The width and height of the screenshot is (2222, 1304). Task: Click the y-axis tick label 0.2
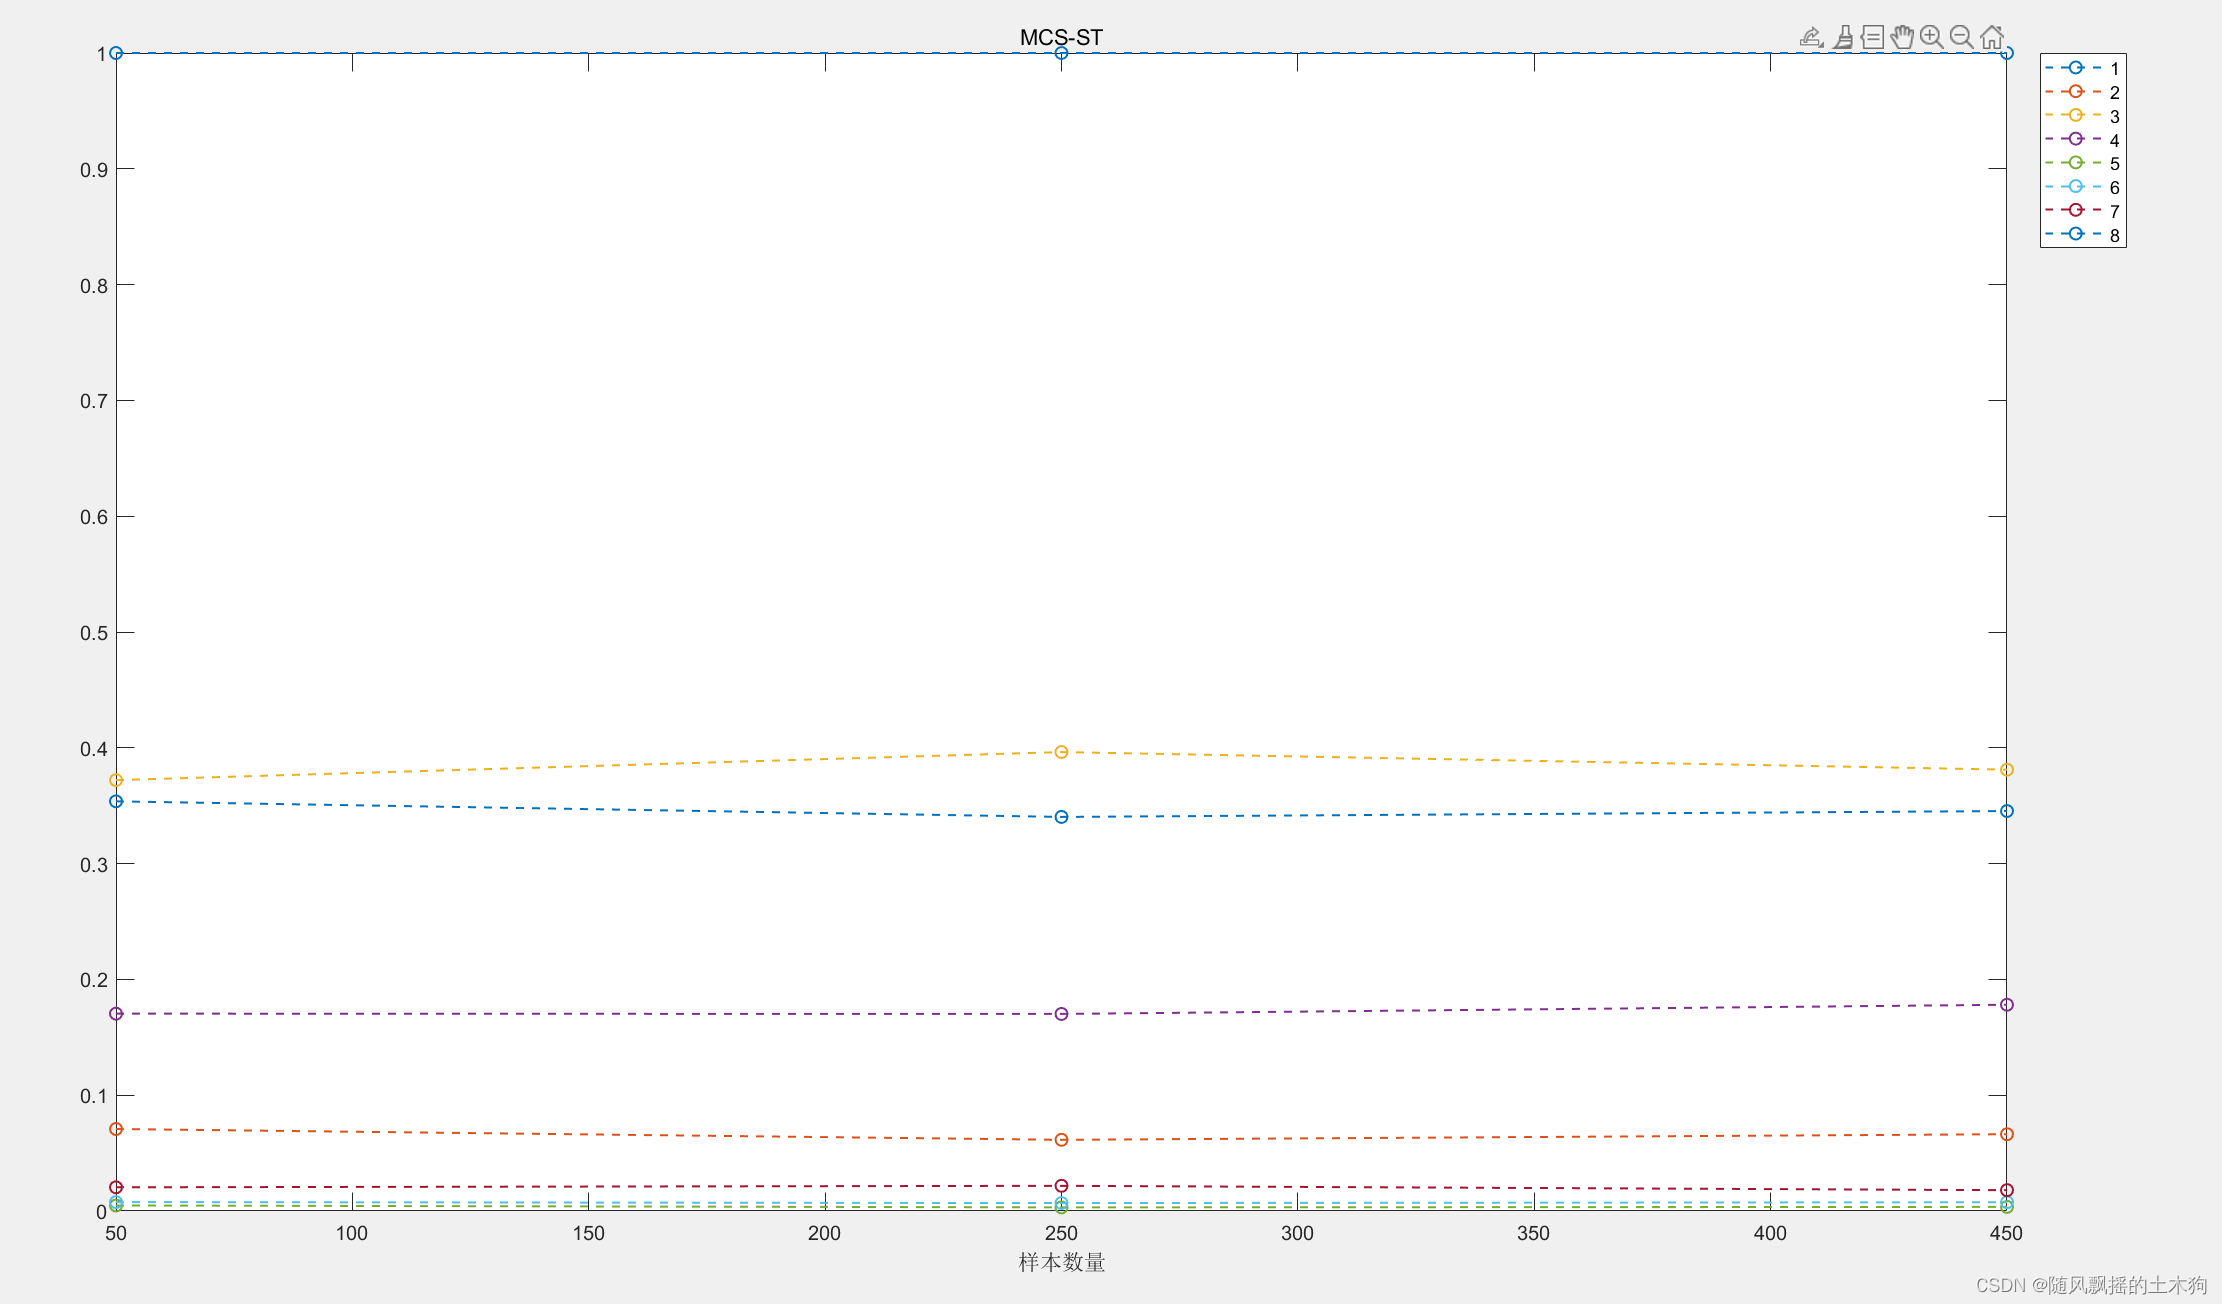(x=94, y=980)
